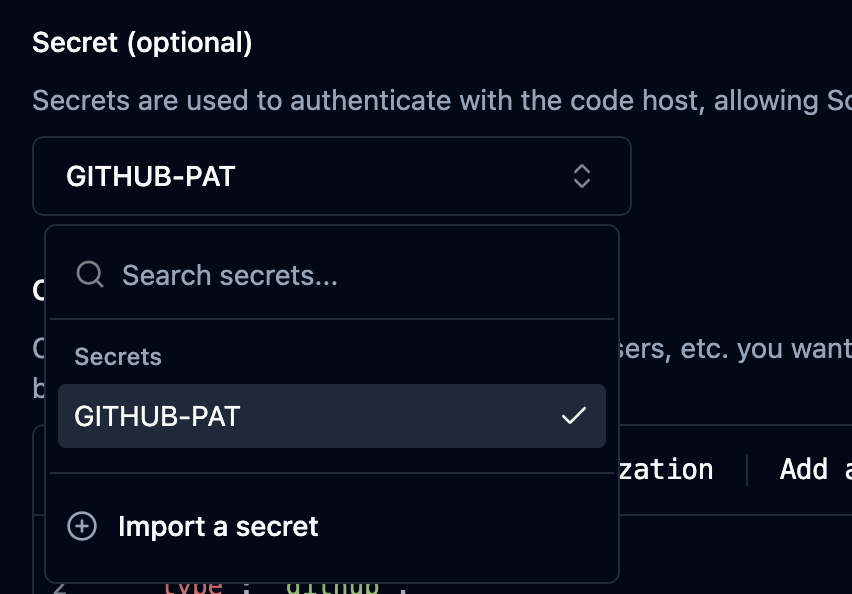Choose Import a secret option

218,526
